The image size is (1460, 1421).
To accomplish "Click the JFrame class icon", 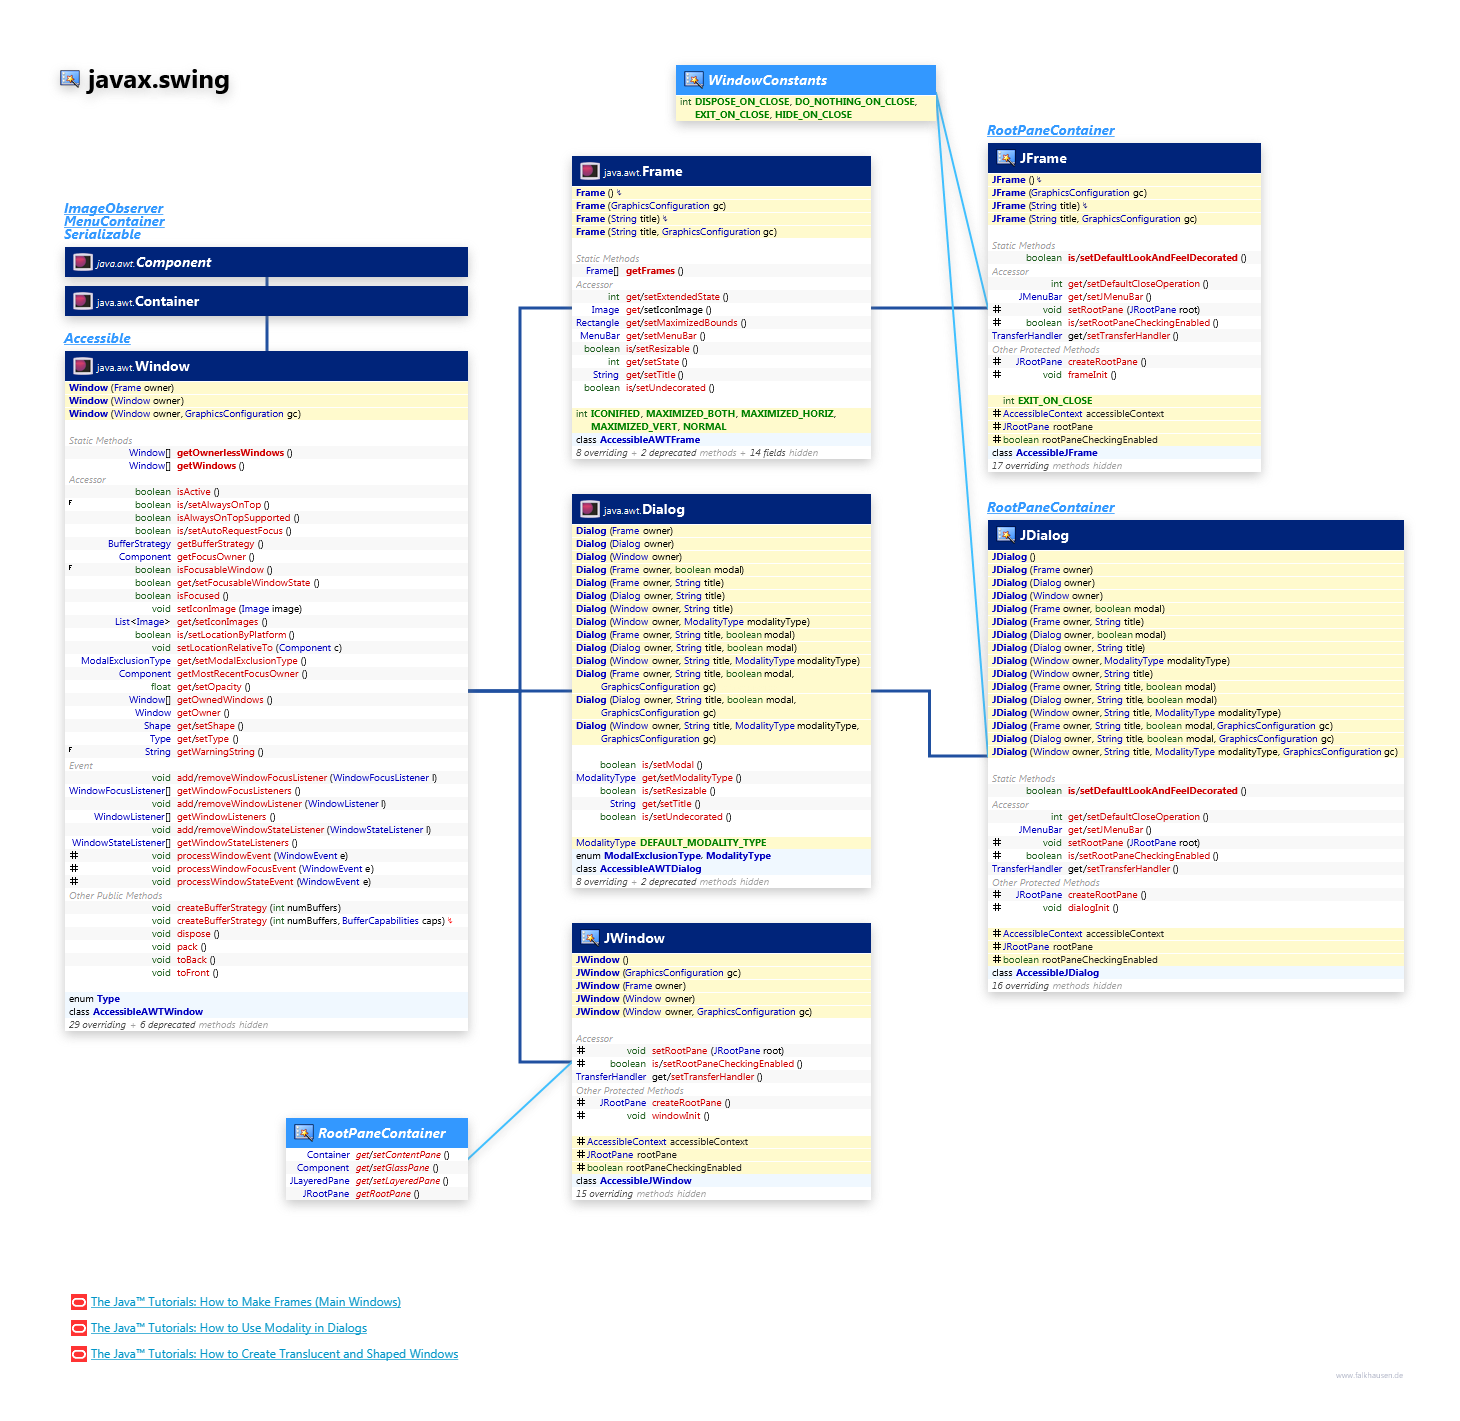I will (1006, 158).
